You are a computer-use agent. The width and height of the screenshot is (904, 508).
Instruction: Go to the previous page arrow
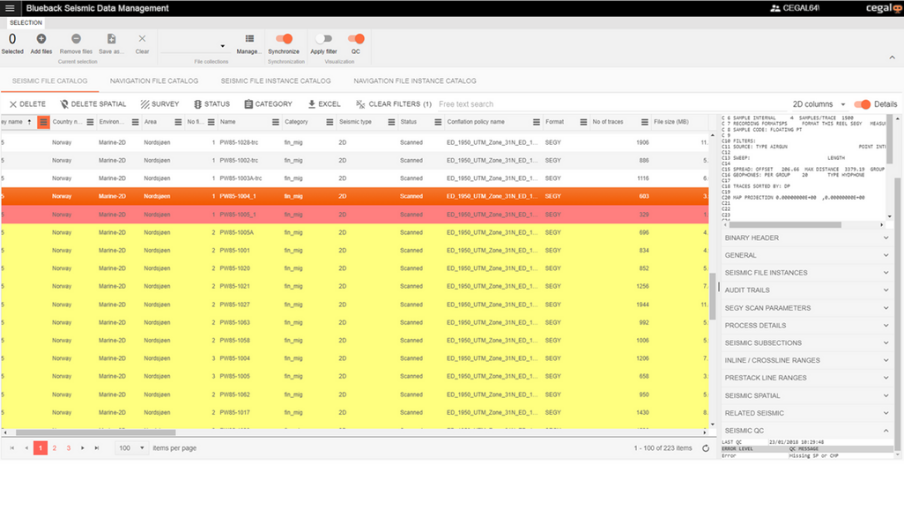coord(26,448)
